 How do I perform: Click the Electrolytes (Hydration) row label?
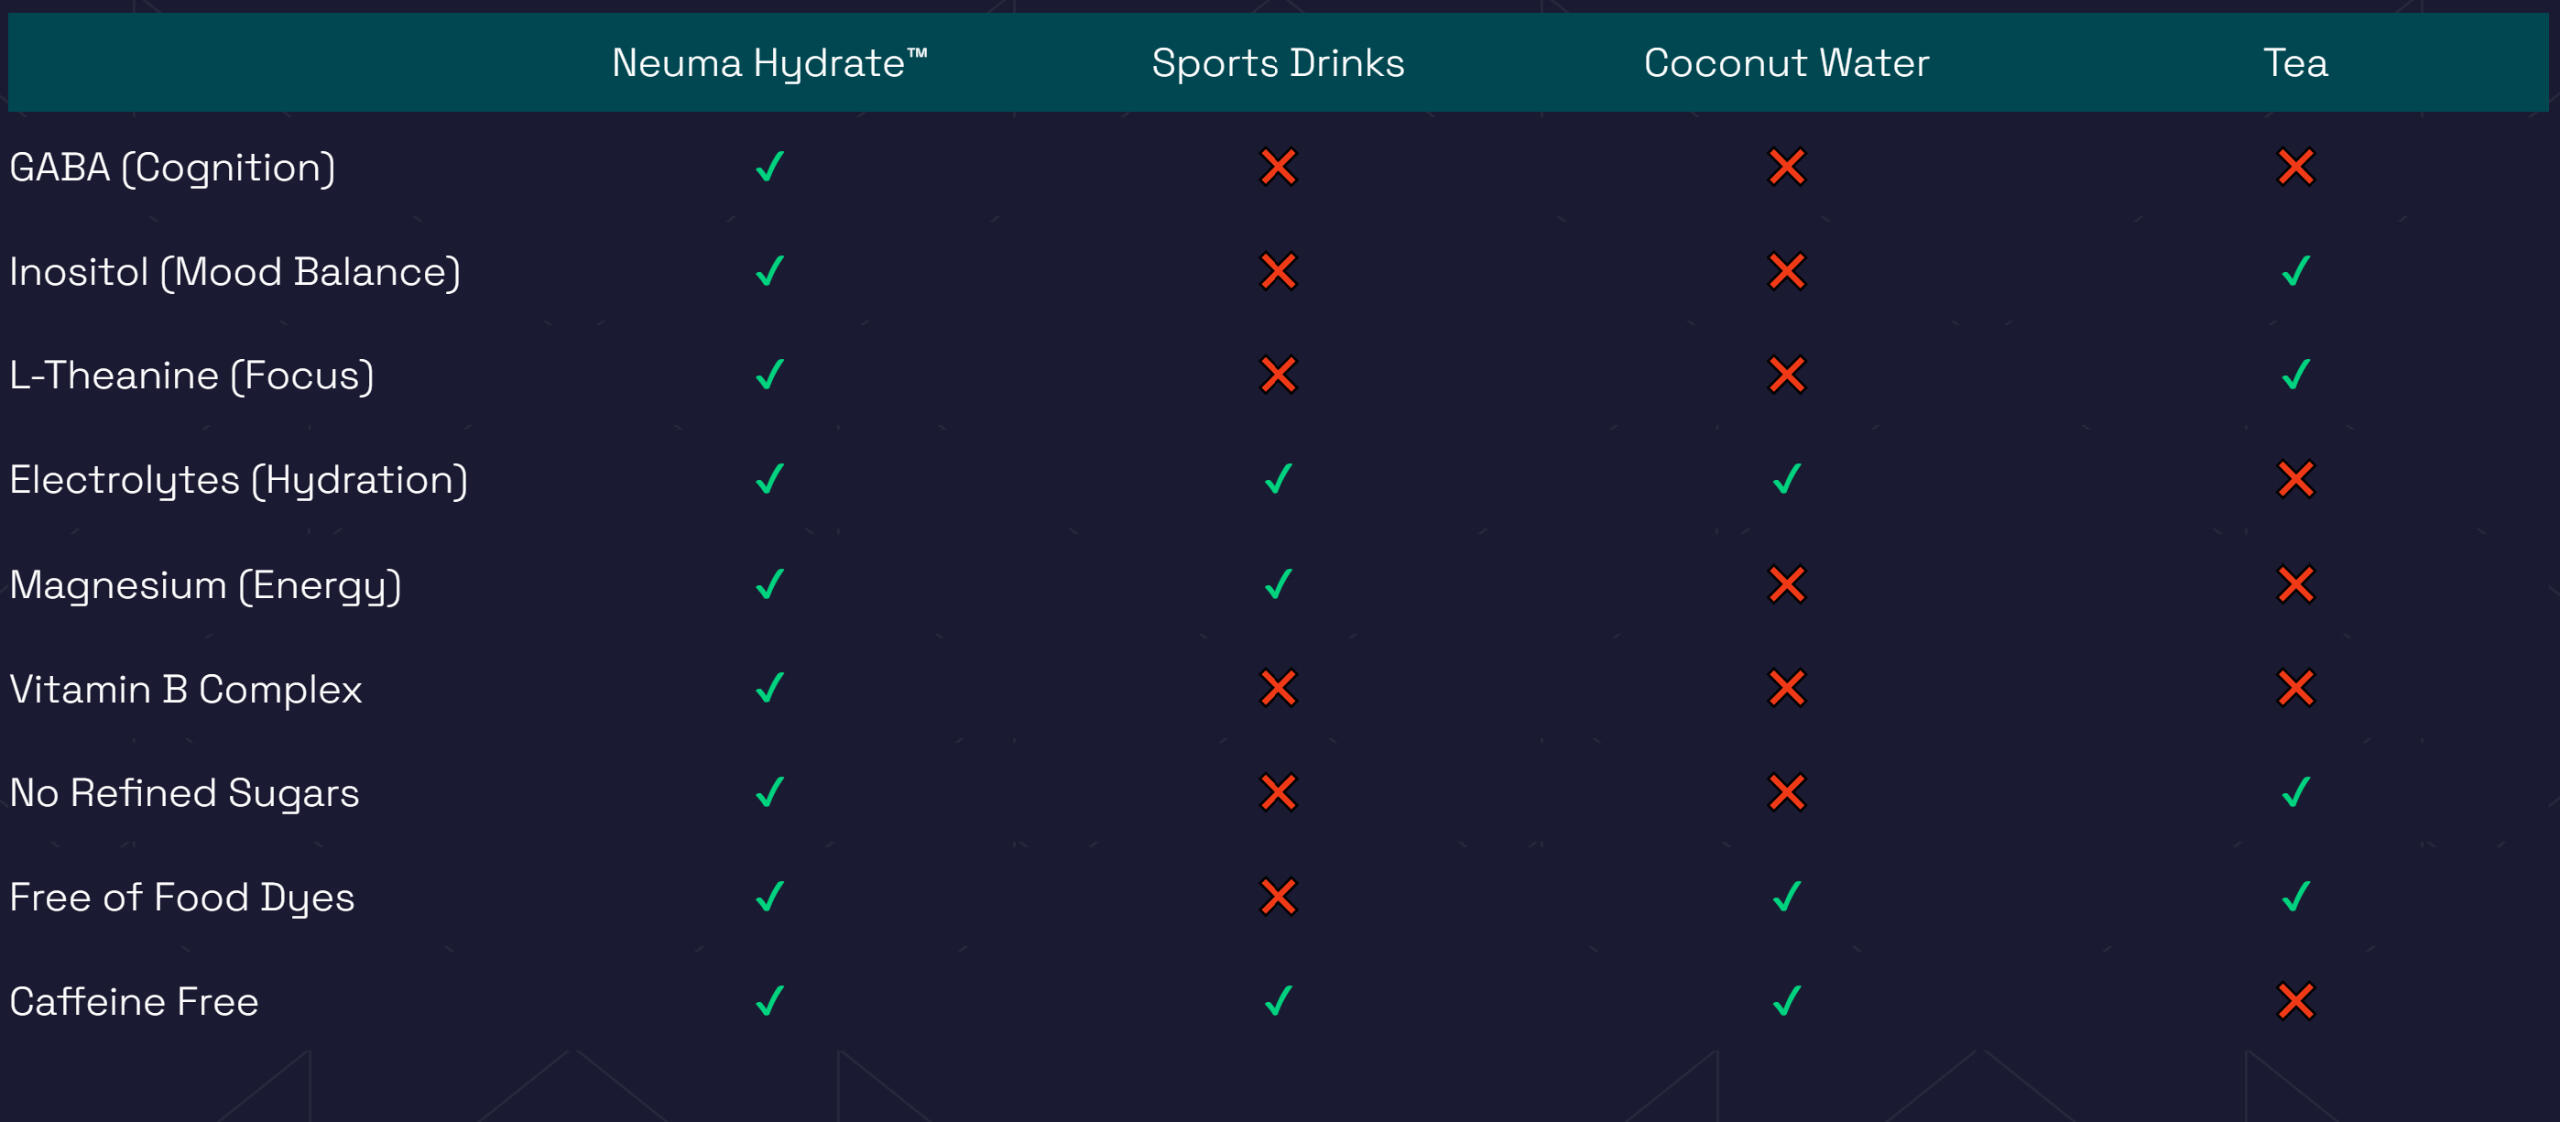point(238,481)
